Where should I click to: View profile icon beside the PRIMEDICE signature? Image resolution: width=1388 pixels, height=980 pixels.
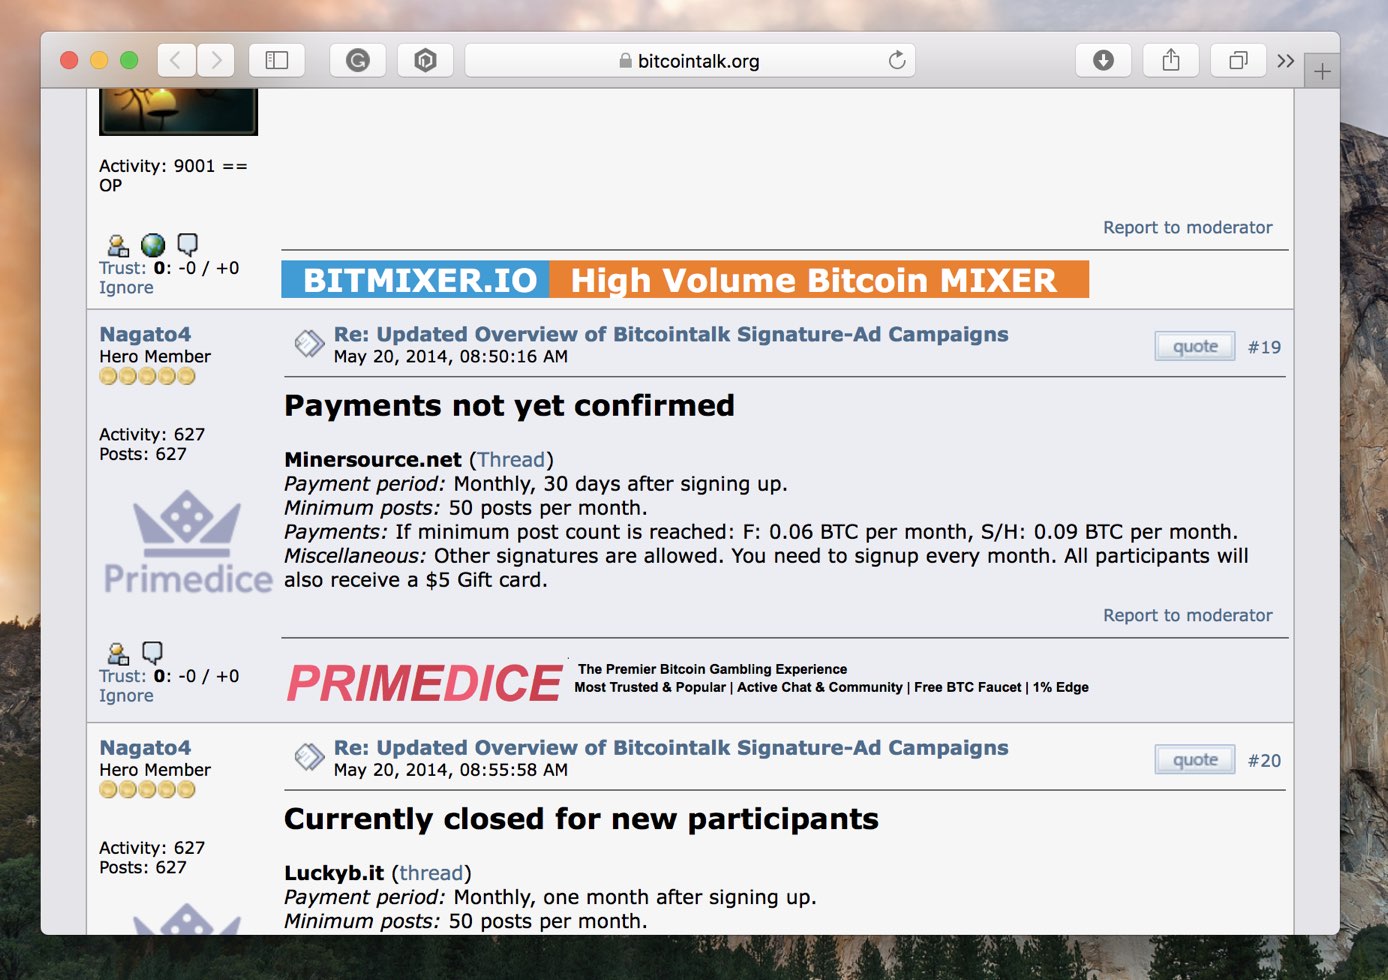coord(118,653)
